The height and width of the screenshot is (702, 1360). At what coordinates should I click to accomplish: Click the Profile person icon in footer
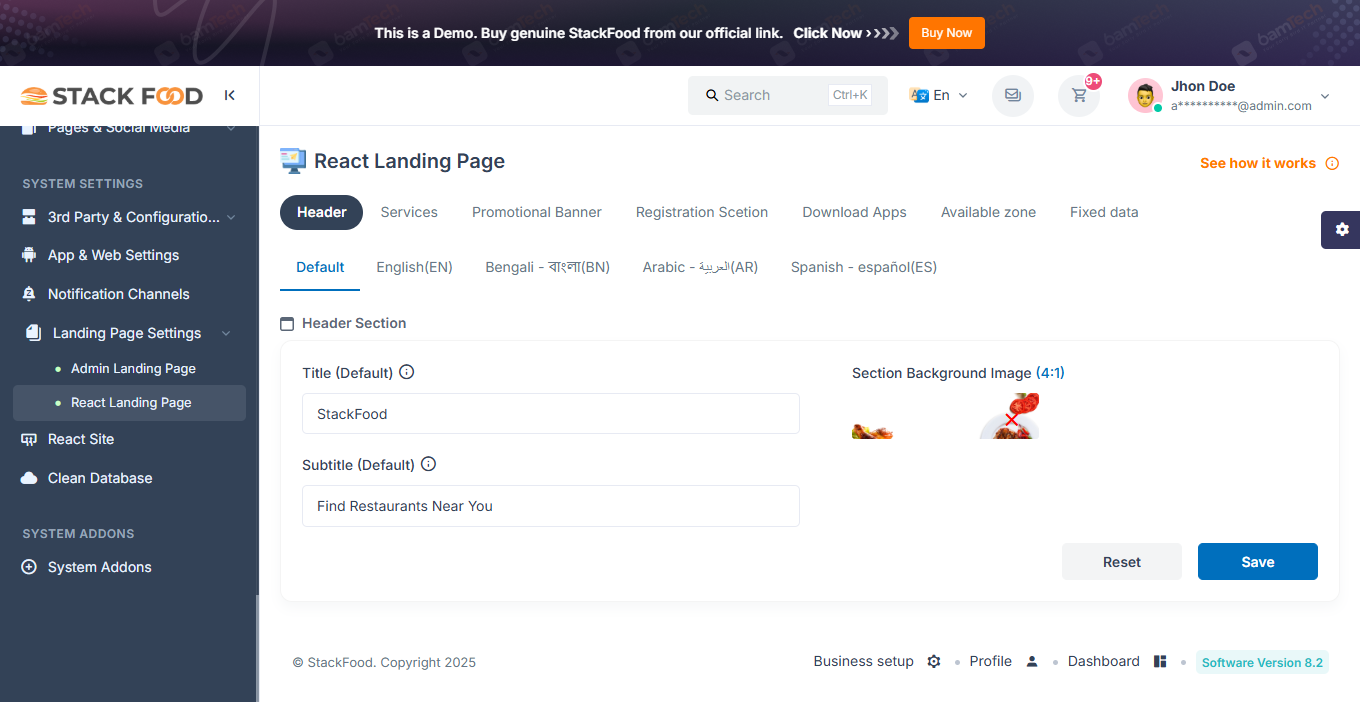(1032, 661)
